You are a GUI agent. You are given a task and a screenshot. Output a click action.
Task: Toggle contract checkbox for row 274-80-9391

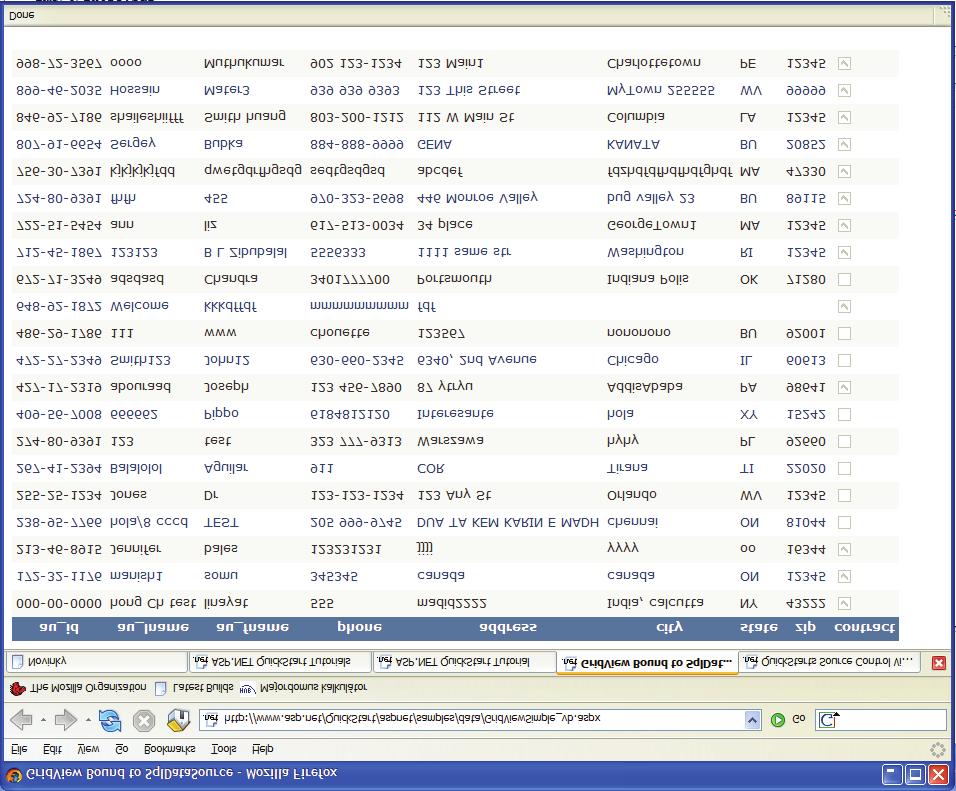[x=844, y=441]
